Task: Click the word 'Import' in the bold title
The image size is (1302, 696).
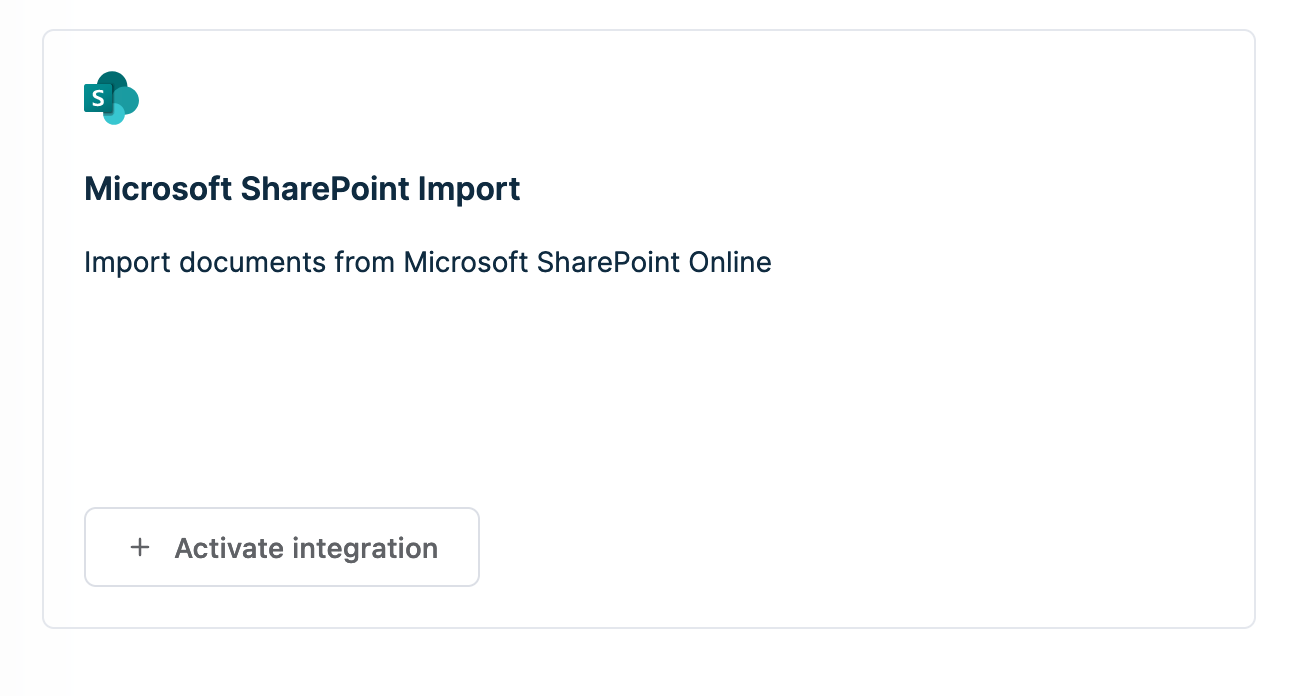Action: tap(464, 188)
